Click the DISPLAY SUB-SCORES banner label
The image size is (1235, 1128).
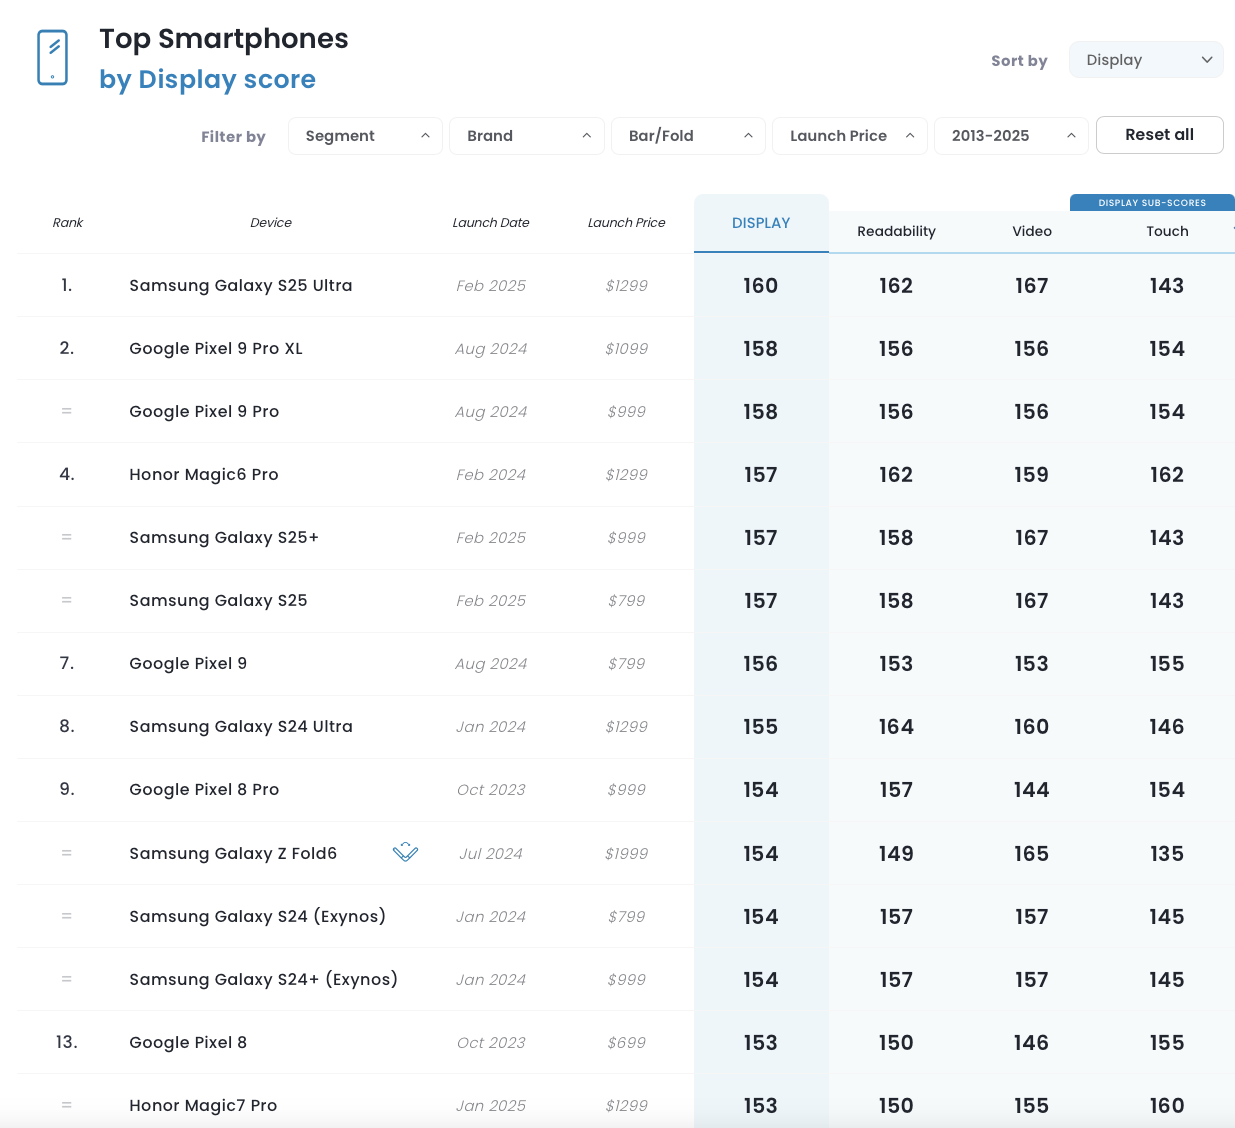pos(1152,203)
